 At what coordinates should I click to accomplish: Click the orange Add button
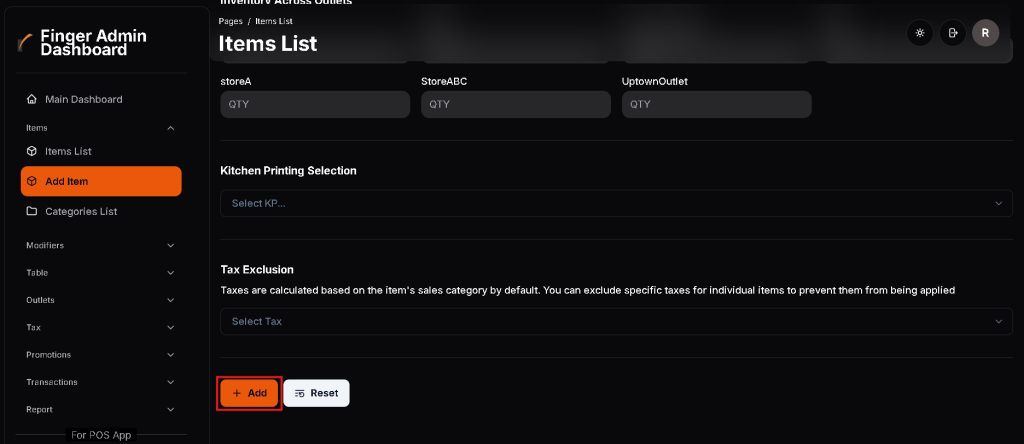point(249,393)
